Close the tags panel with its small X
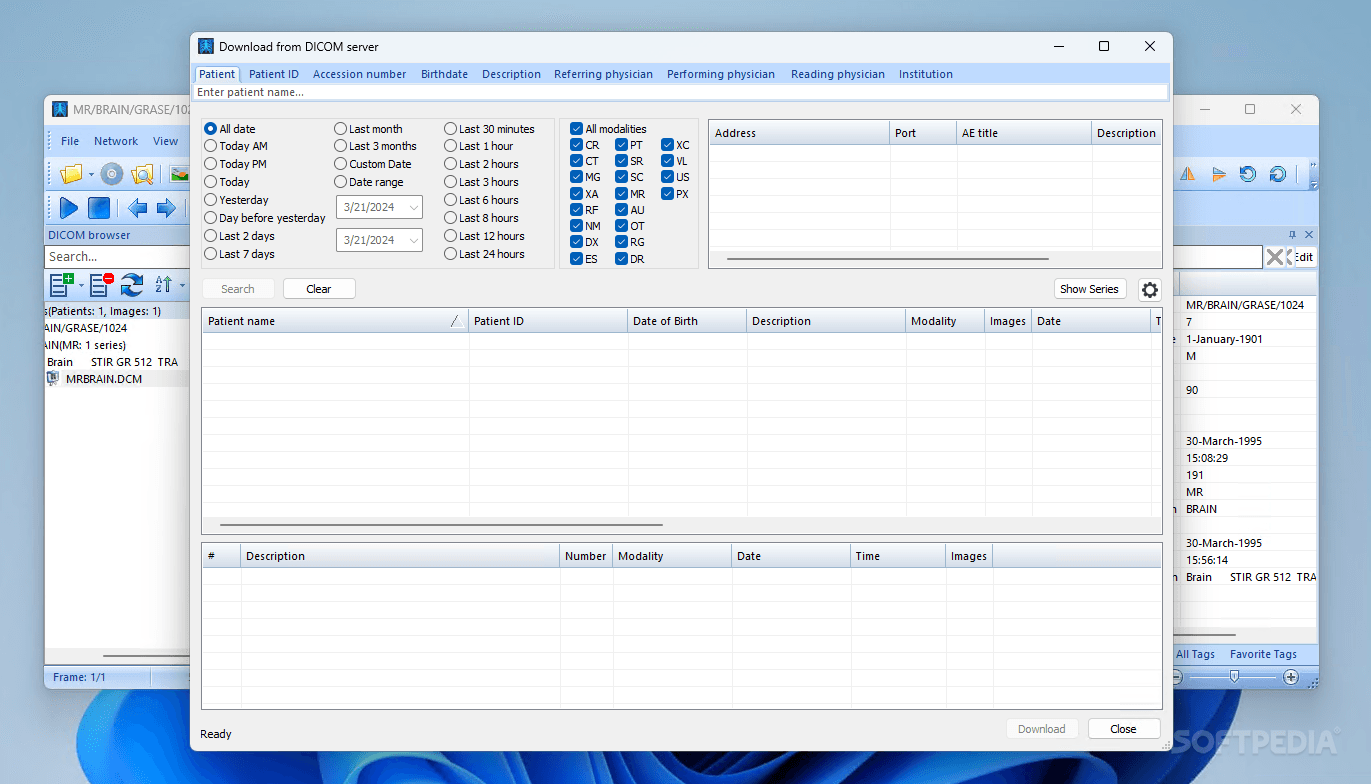The width and height of the screenshot is (1371, 784). (1309, 235)
